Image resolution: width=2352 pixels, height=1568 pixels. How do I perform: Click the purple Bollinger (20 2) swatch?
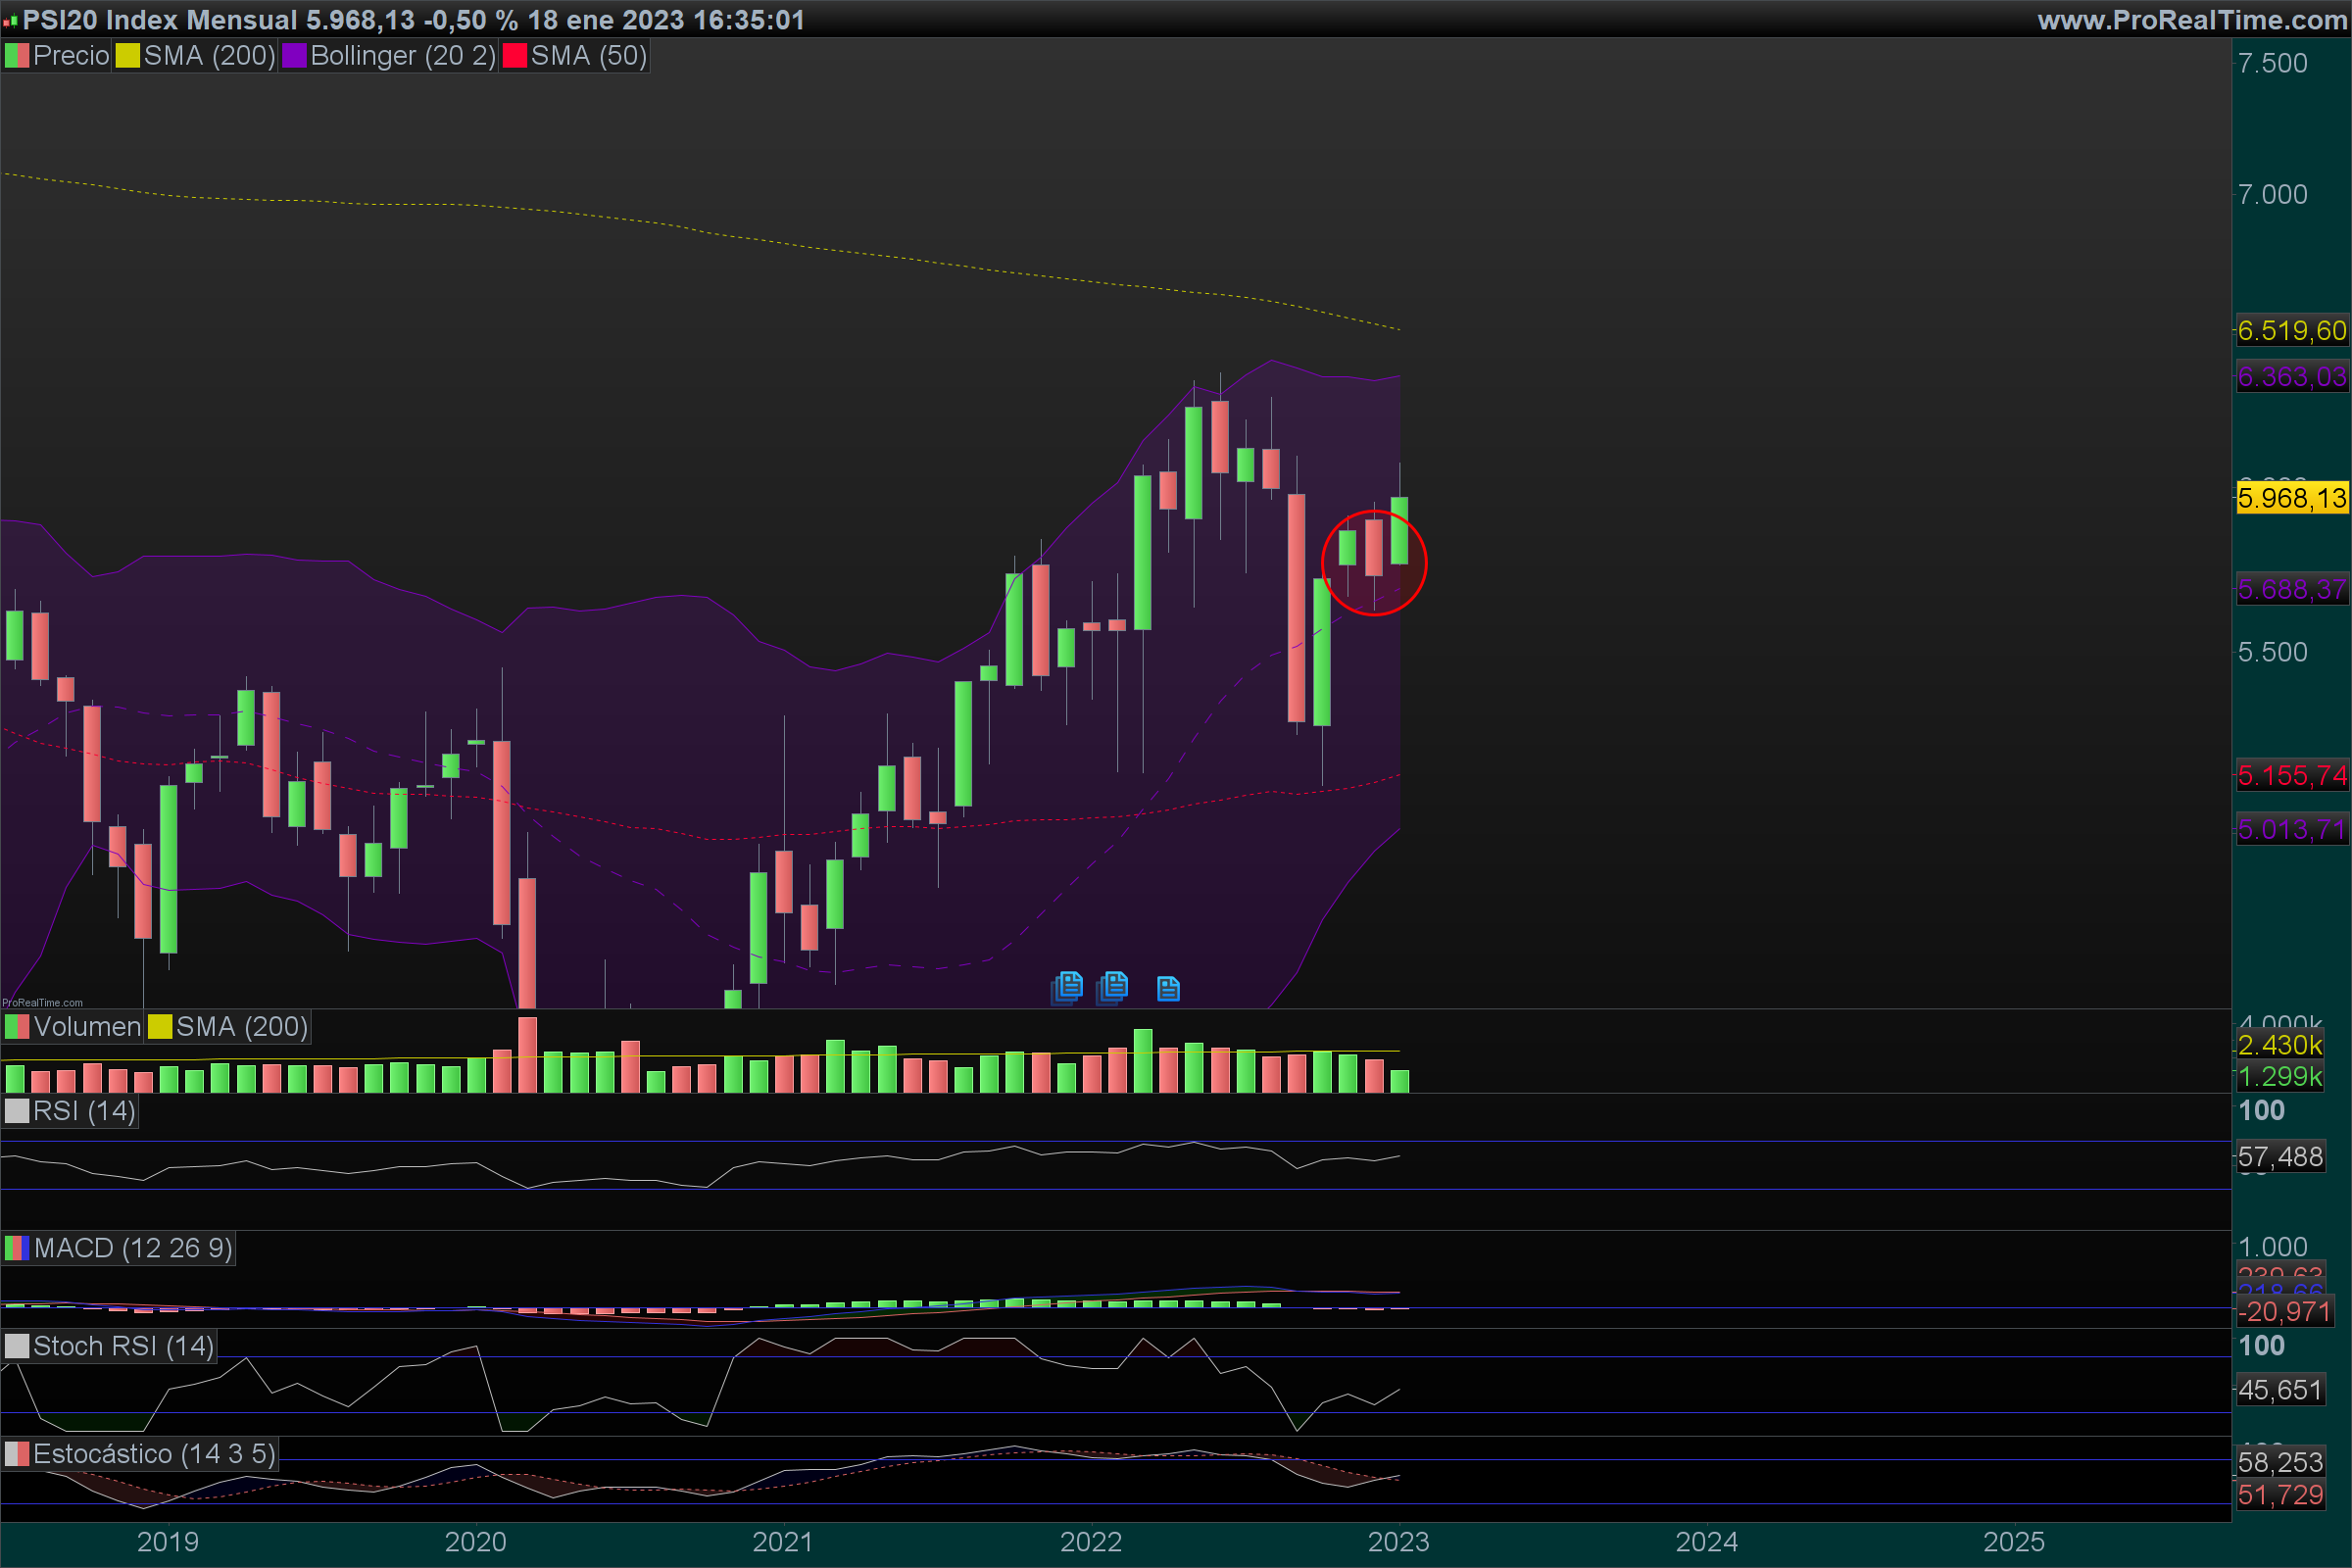(294, 56)
